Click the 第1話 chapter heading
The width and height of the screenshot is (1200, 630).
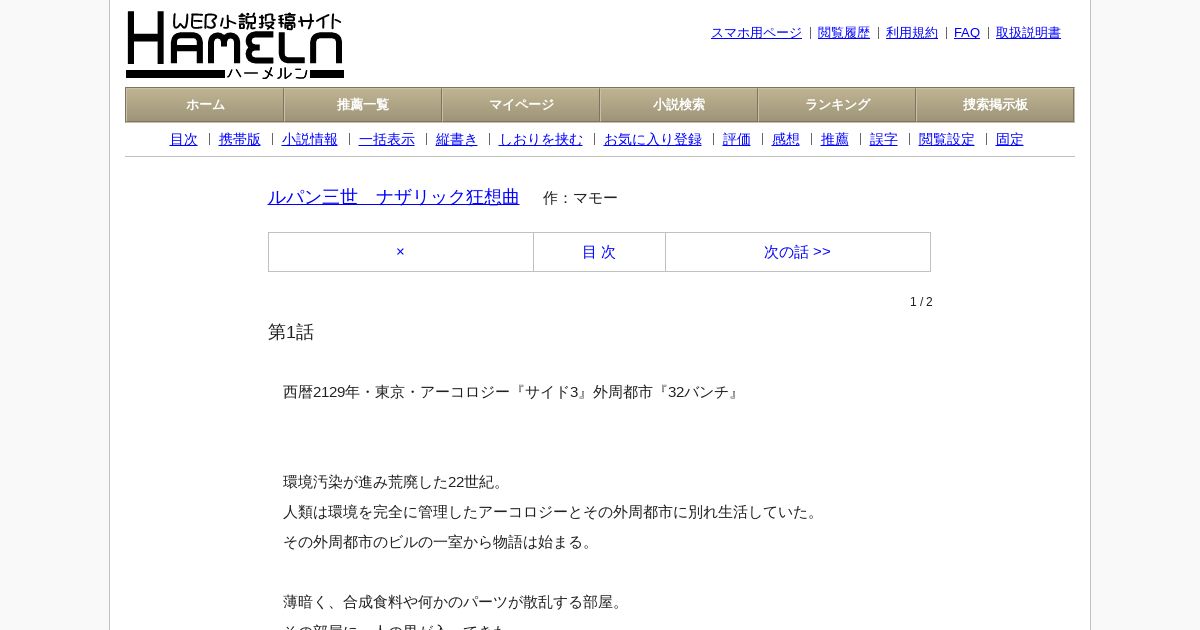[x=291, y=332]
